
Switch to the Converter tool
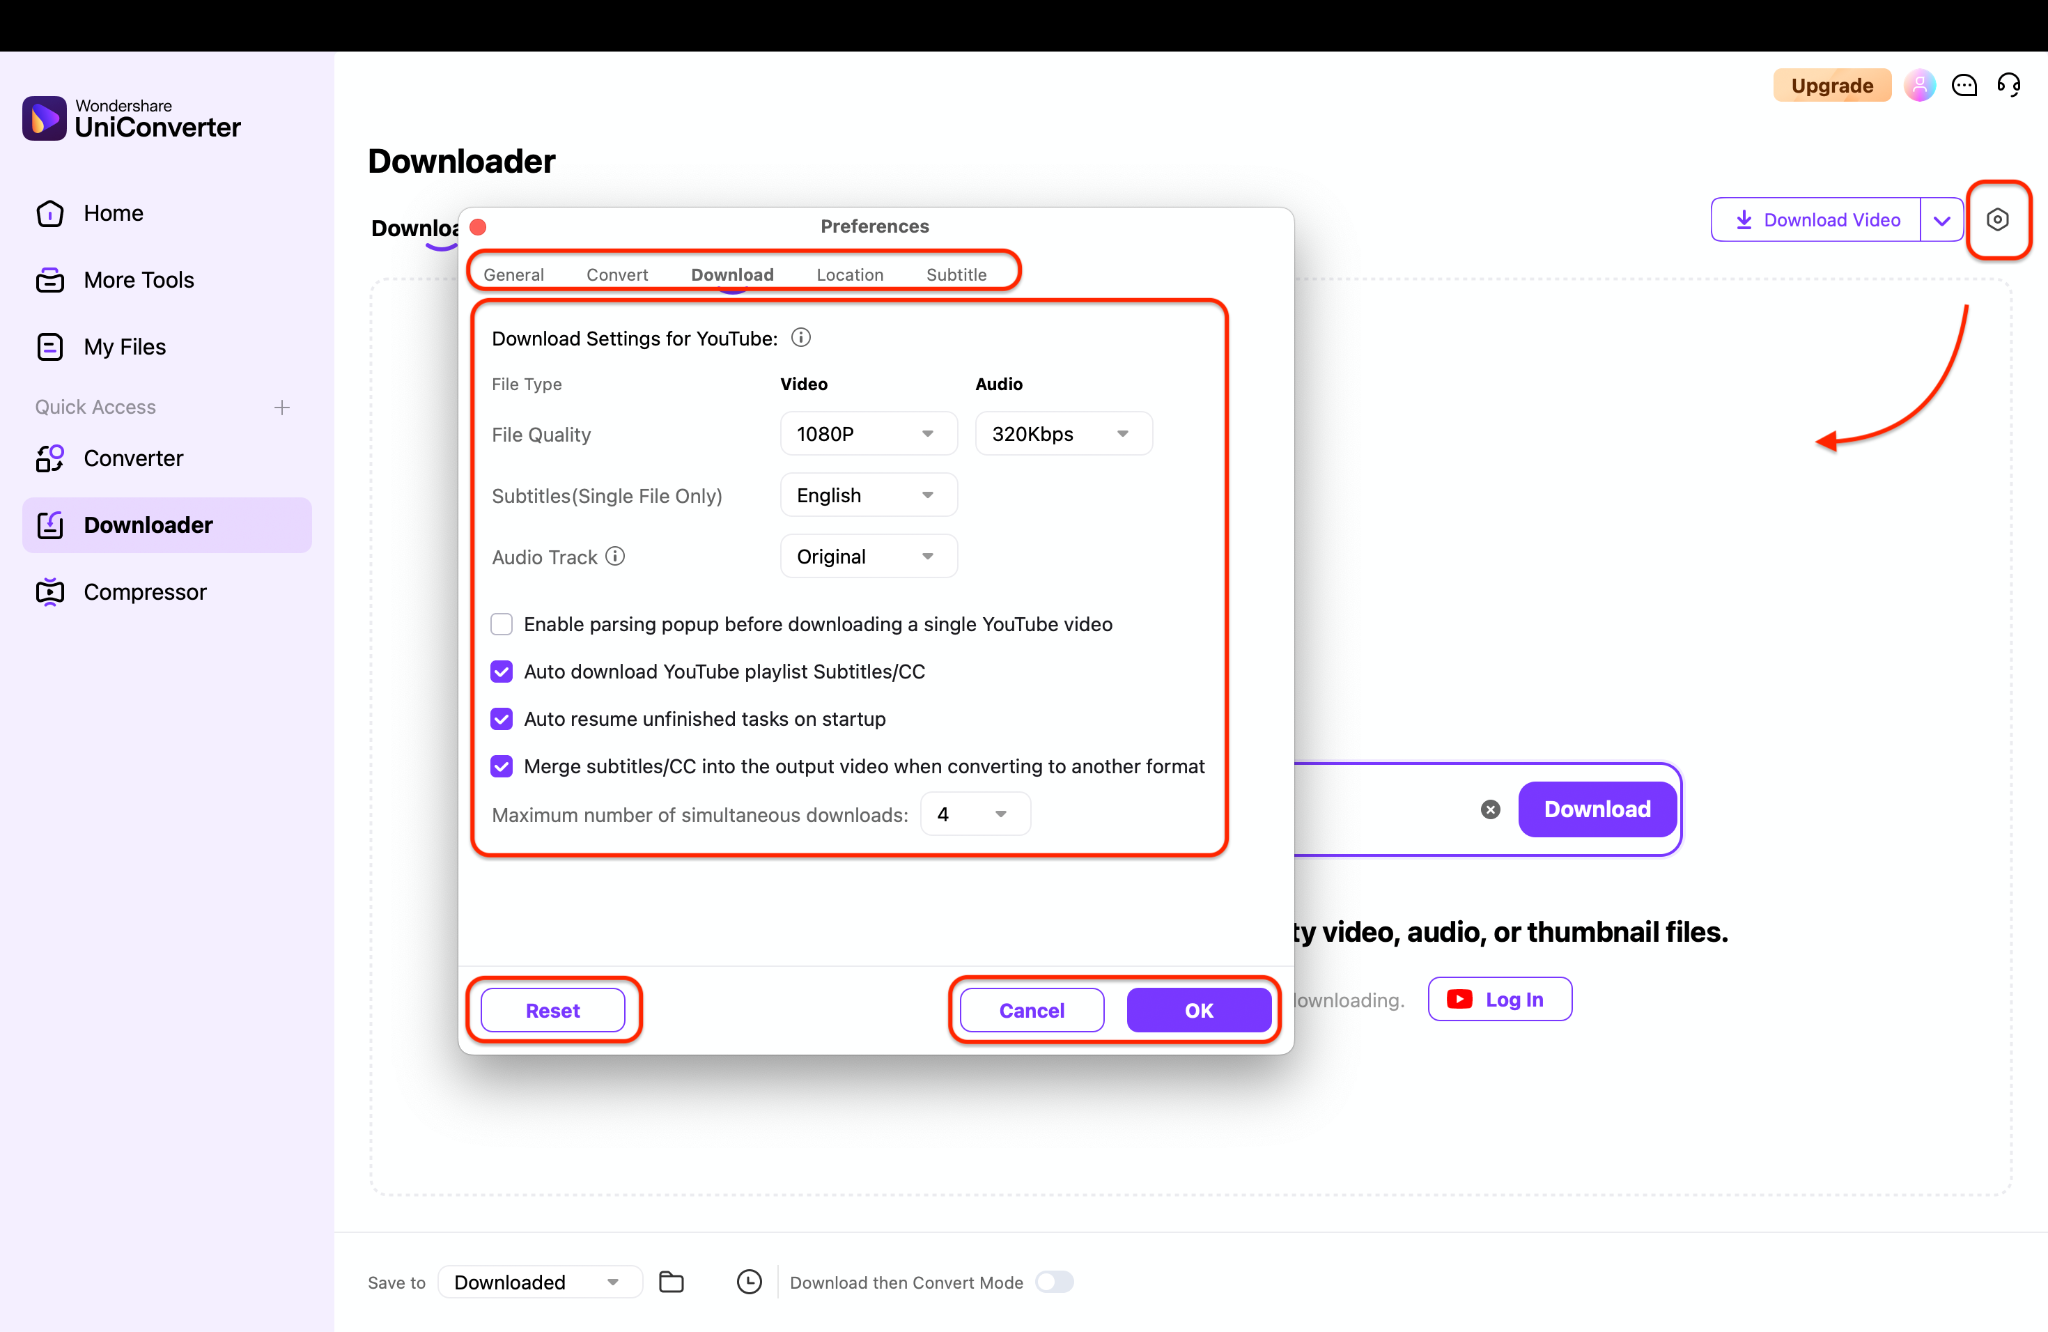(132, 458)
